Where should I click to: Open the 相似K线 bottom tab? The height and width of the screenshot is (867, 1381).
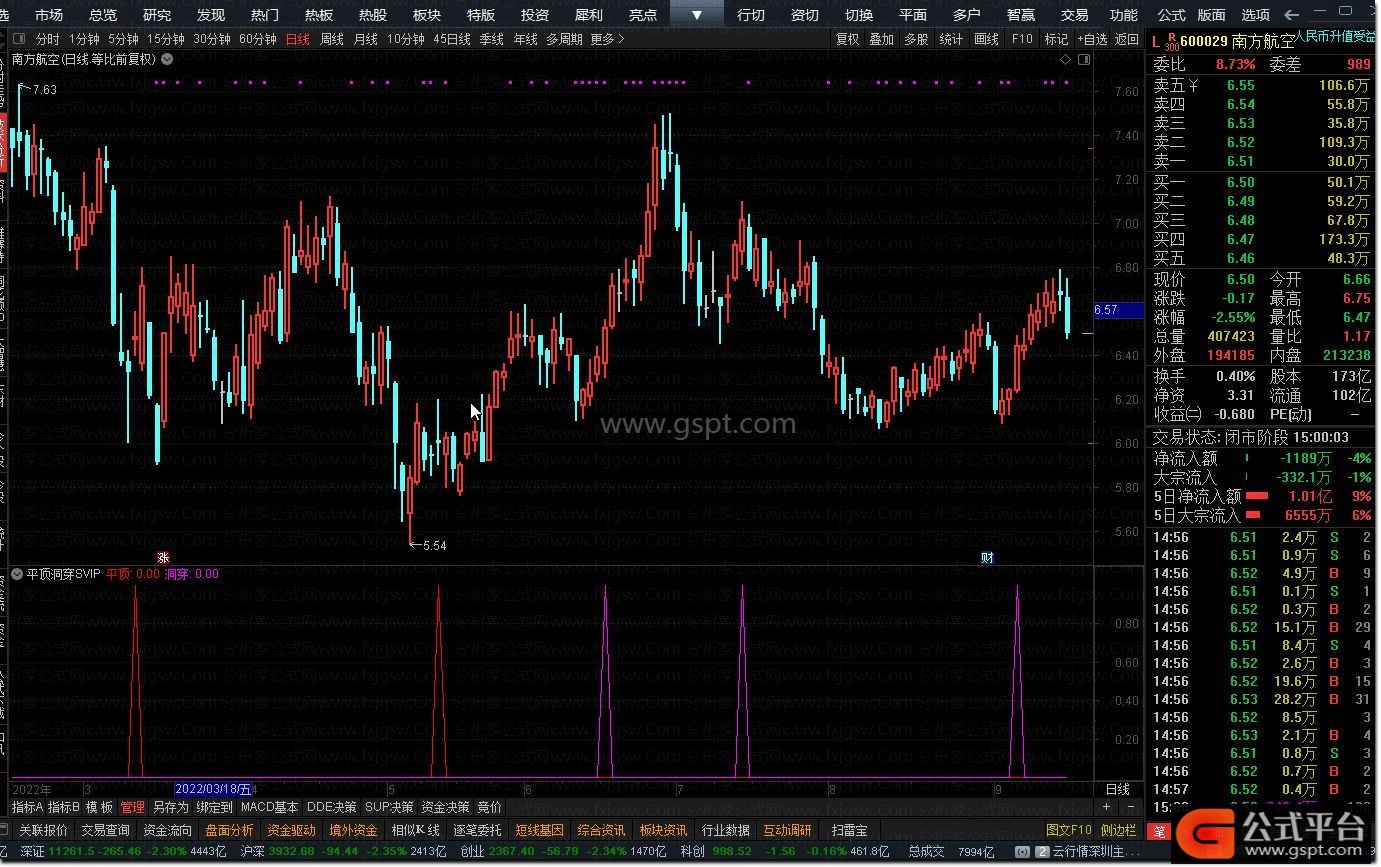pyautogui.click(x=415, y=830)
